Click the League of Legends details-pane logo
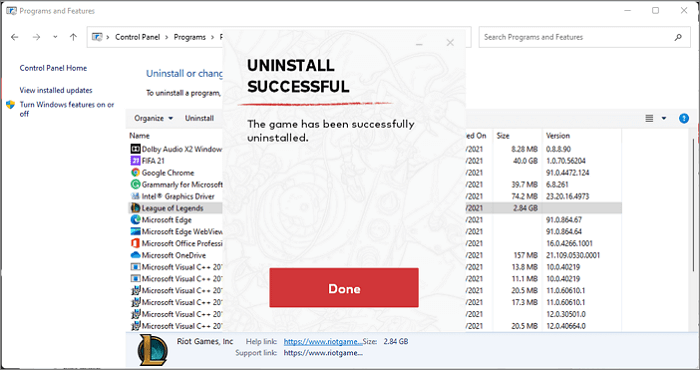 (x=153, y=350)
